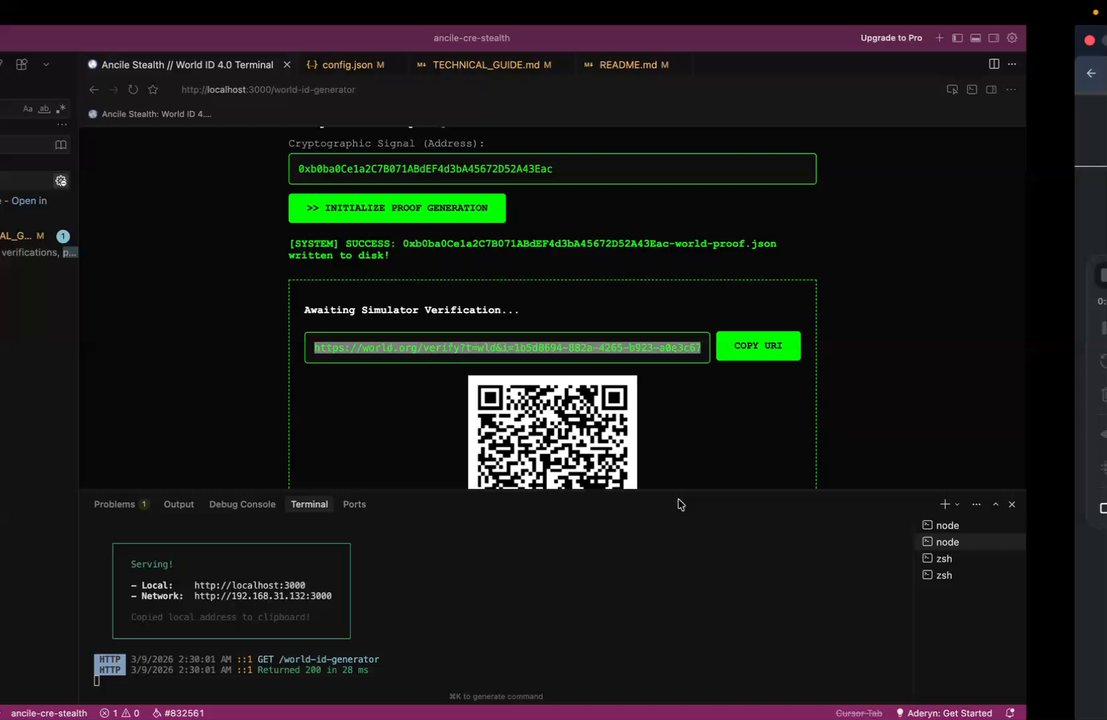Toggle search details with the ellipsis under search

coord(62,125)
